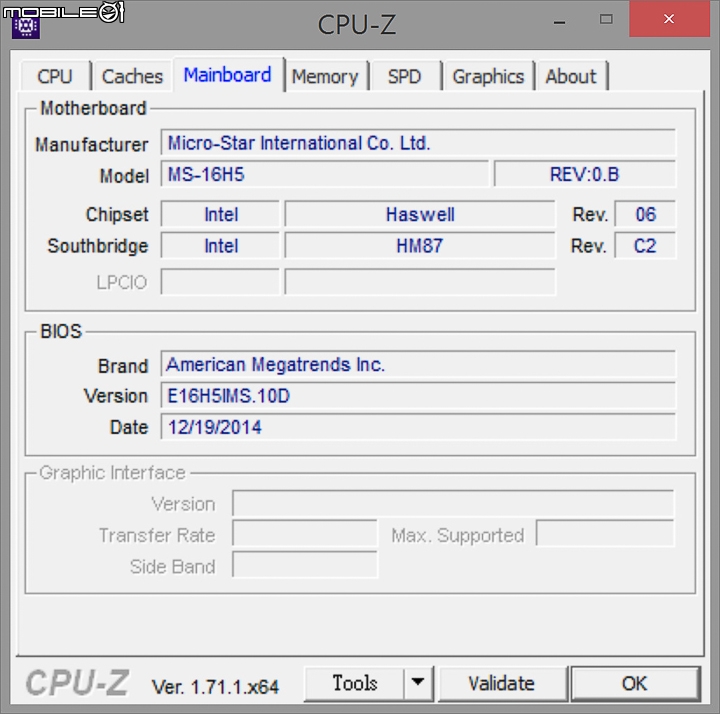Click the Tools button

point(354,683)
